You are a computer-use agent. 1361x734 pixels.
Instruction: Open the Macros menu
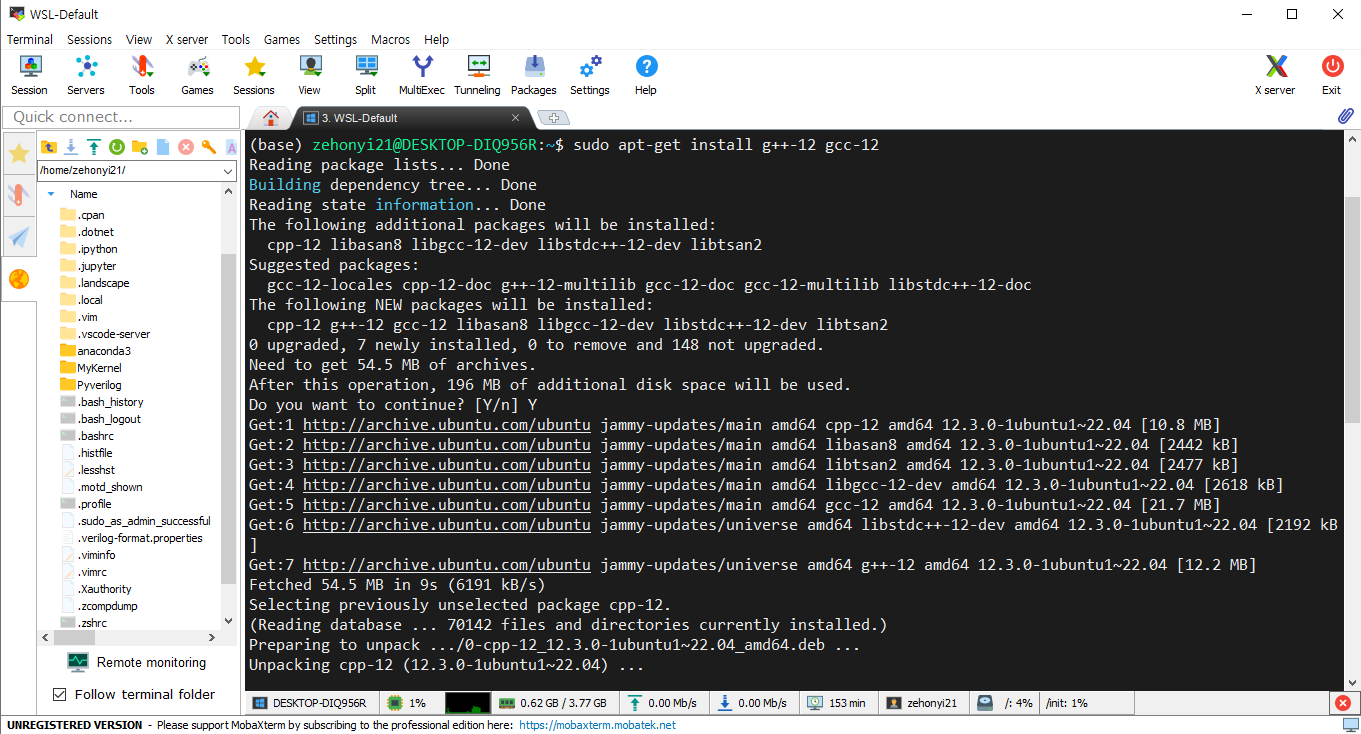click(390, 40)
